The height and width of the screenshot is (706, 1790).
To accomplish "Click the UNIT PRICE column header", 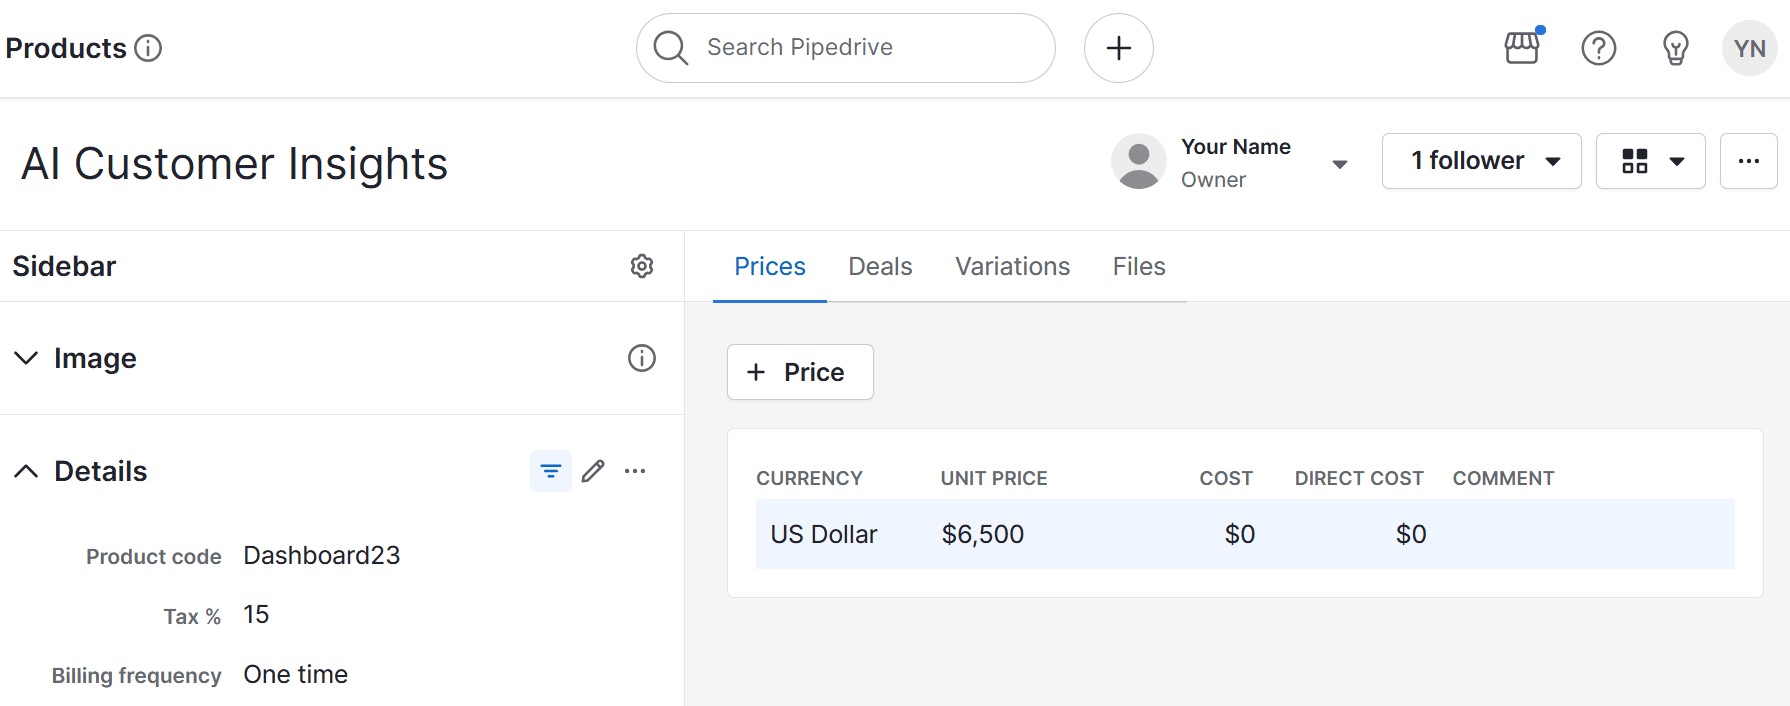I will point(994,479).
